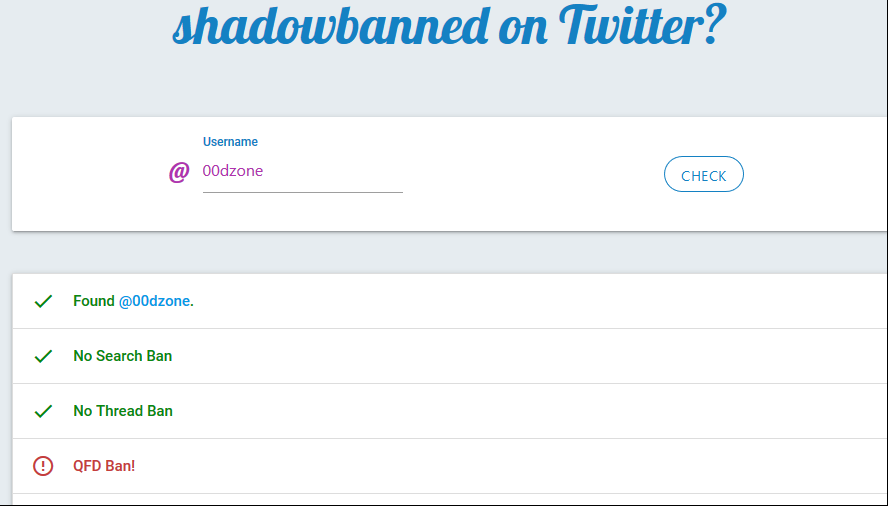
Task: Open the @00dzone profile link
Action: point(154,301)
